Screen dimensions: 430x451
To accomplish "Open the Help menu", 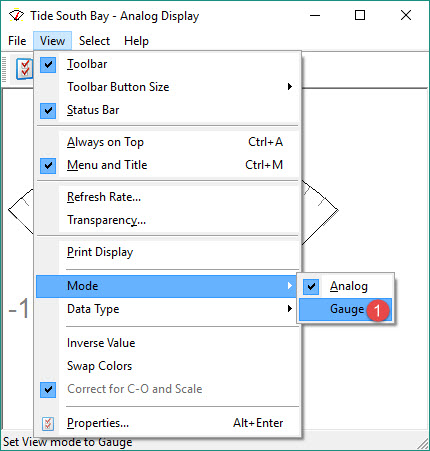I will (x=136, y=41).
